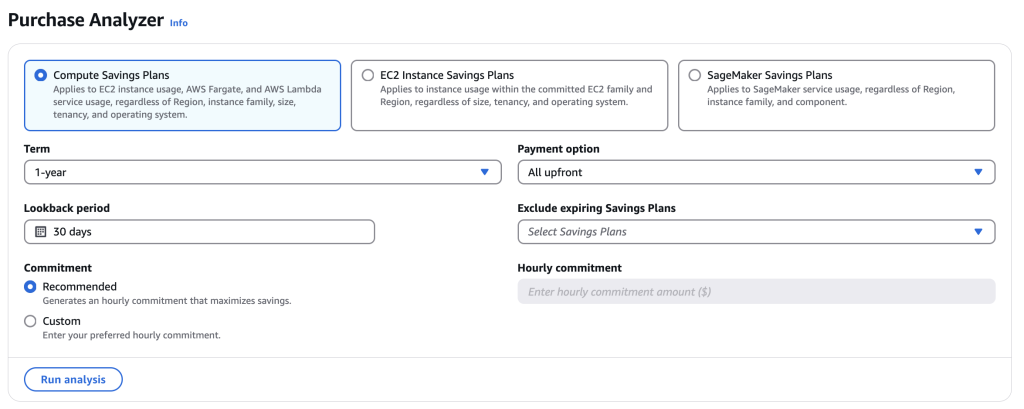
Task: Click the Lookback period 30 days field
Action: [x=199, y=232]
